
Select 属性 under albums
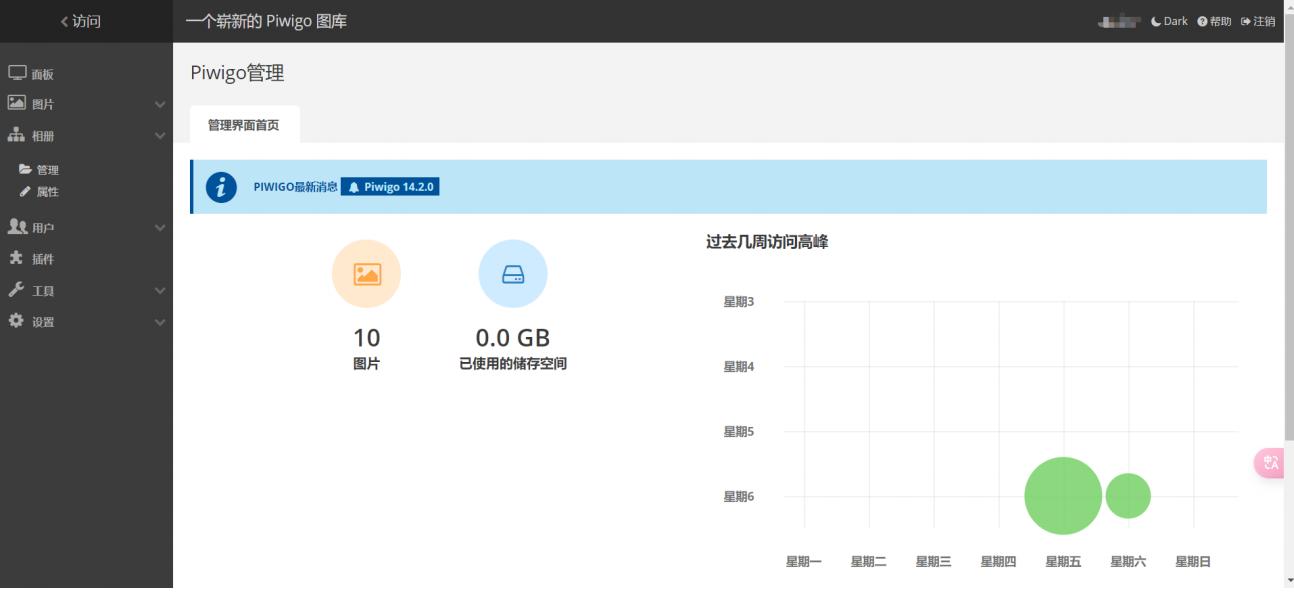click(x=48, y=192)
